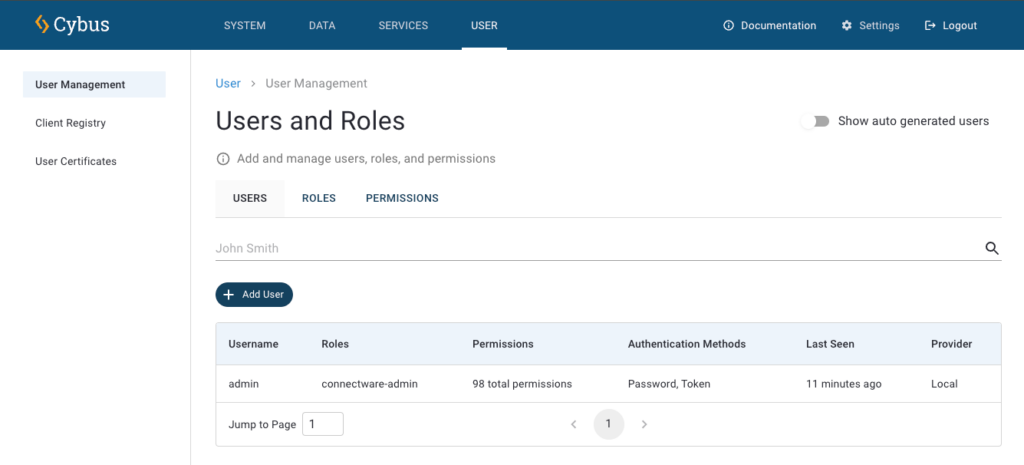Click the User Management breadcrumb text
This screenshot has height=465, width=1024.
tap(316, 84)
